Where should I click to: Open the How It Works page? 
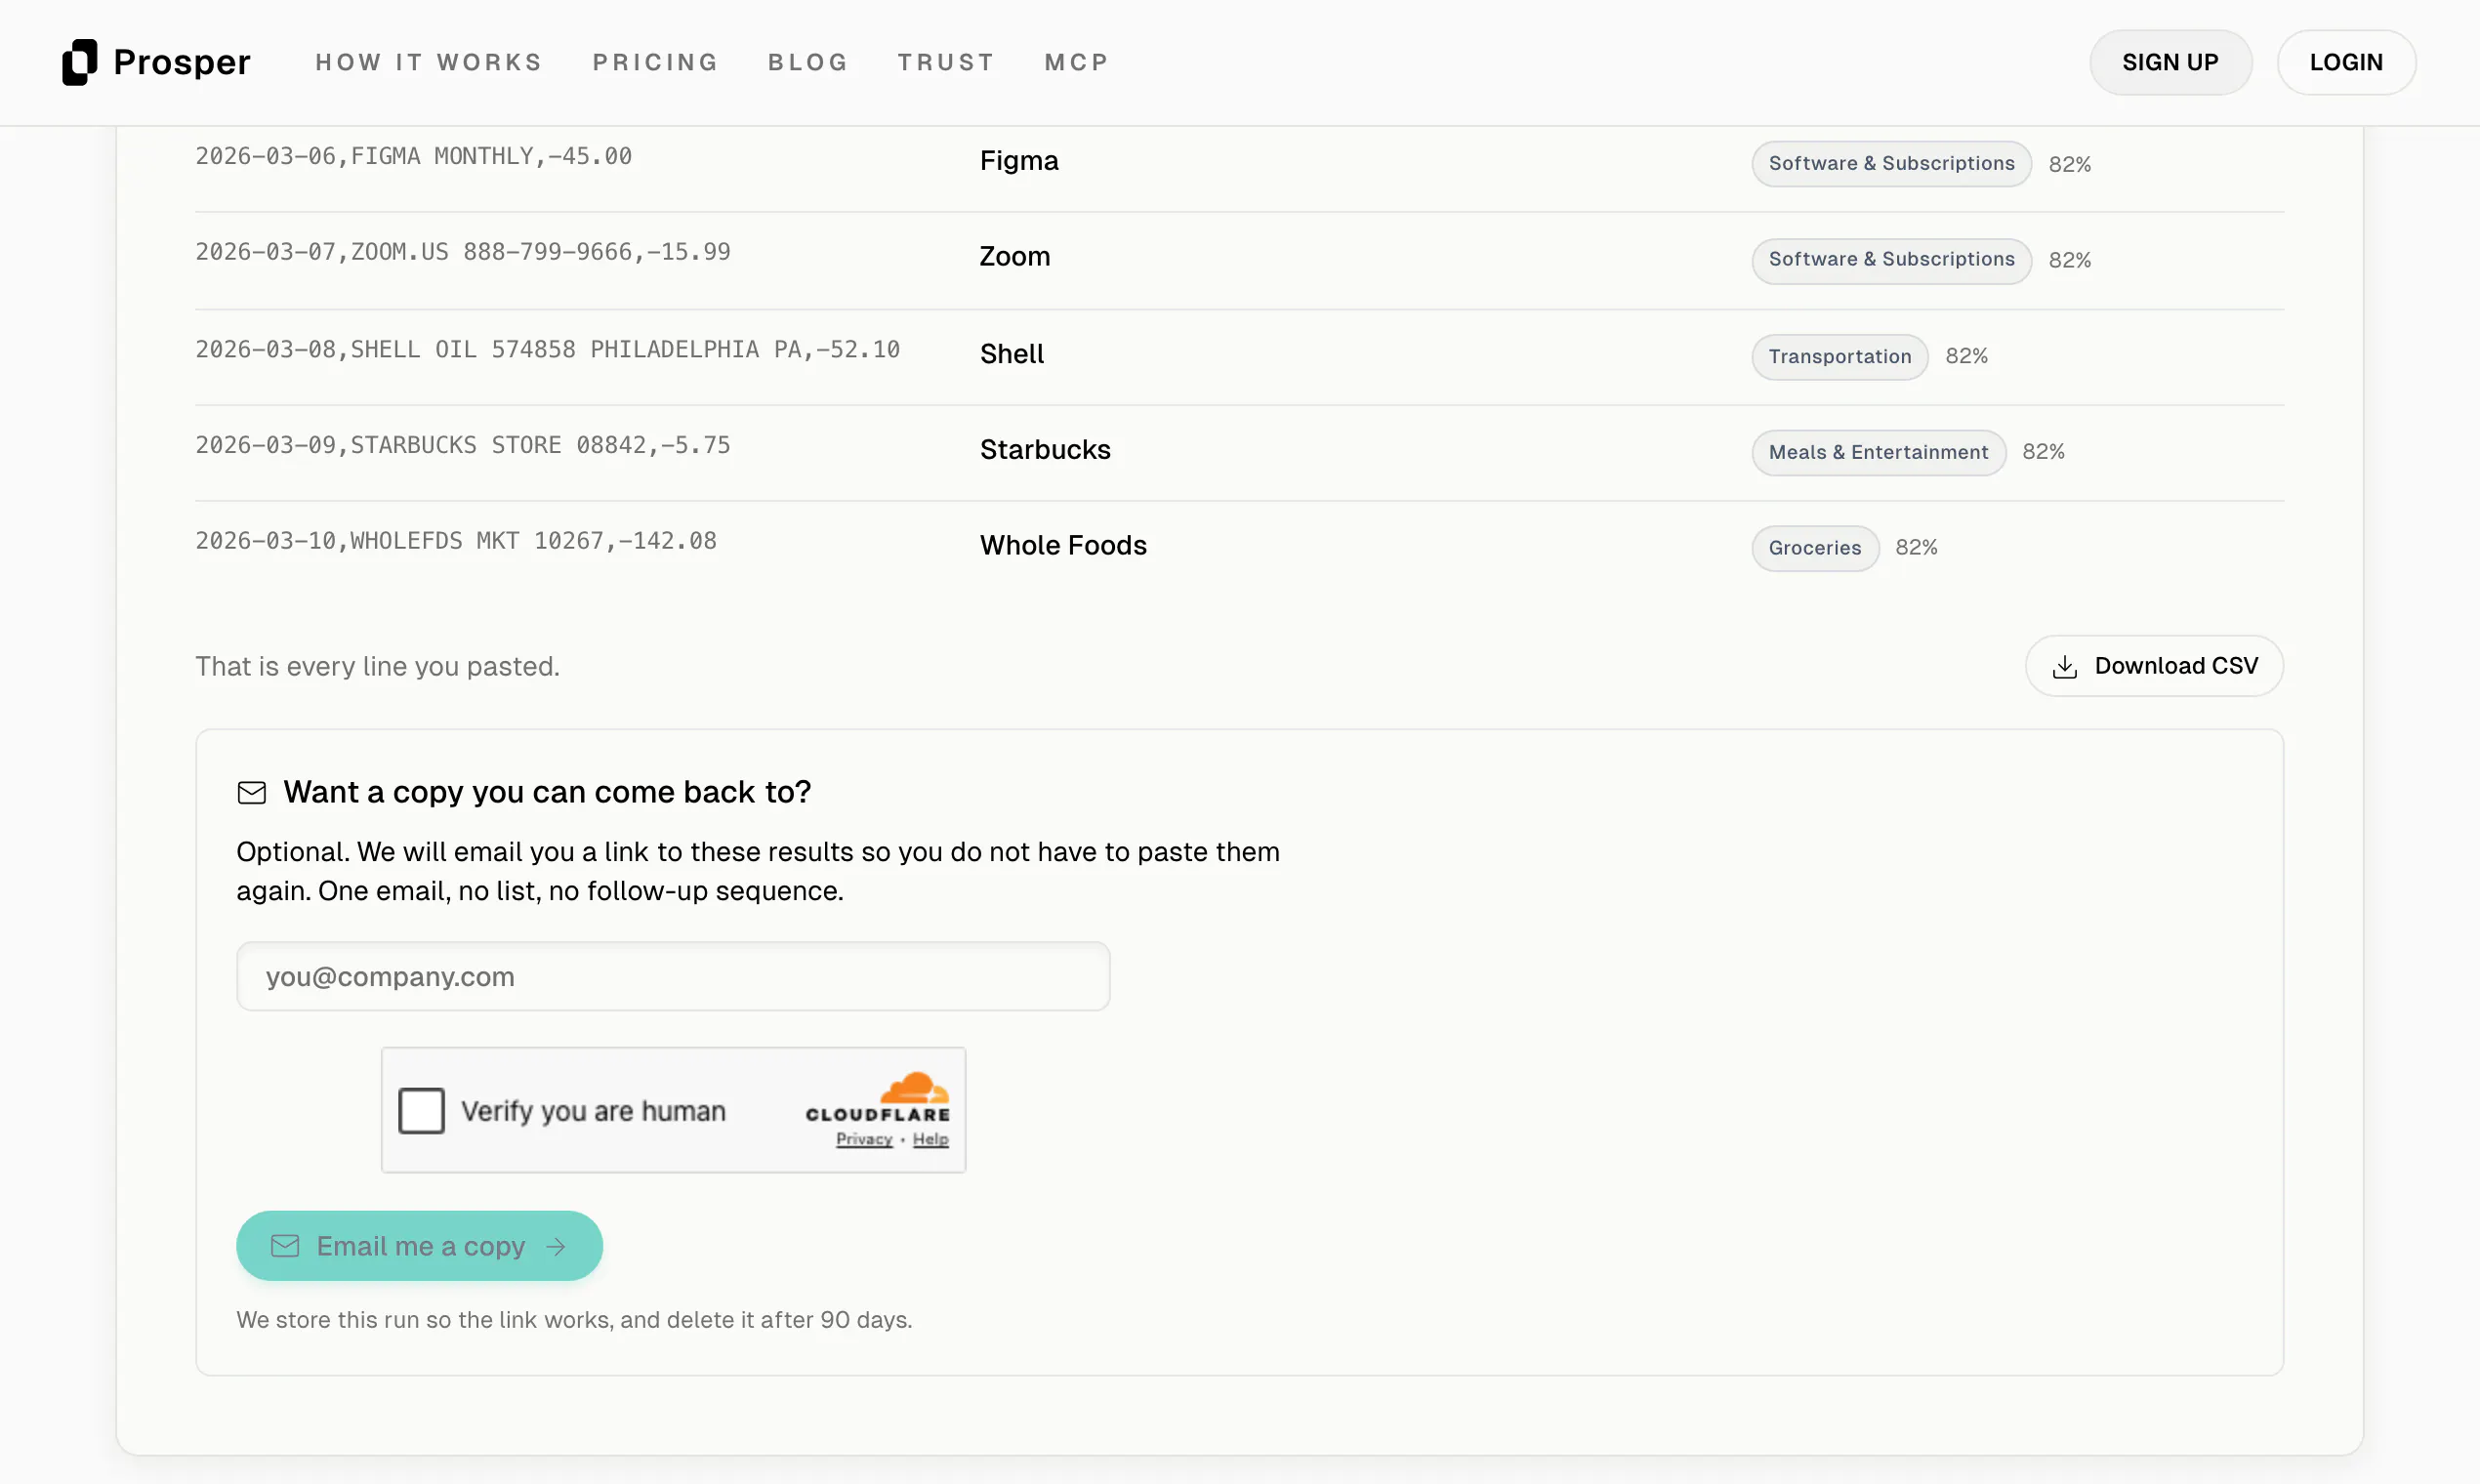point(429,62)
